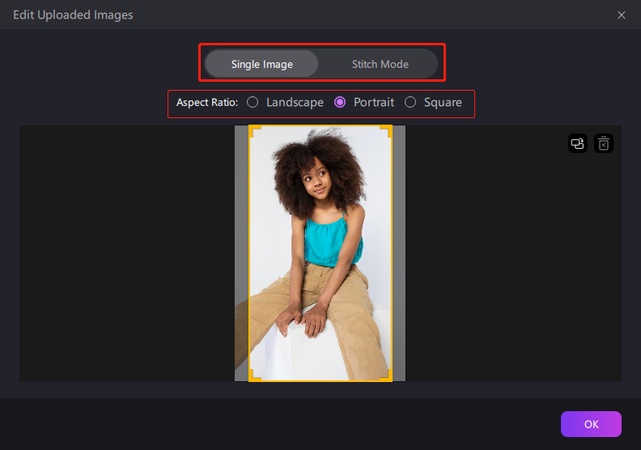Click the bottom-right crop corner handle
641x450 pixels.
388,377
